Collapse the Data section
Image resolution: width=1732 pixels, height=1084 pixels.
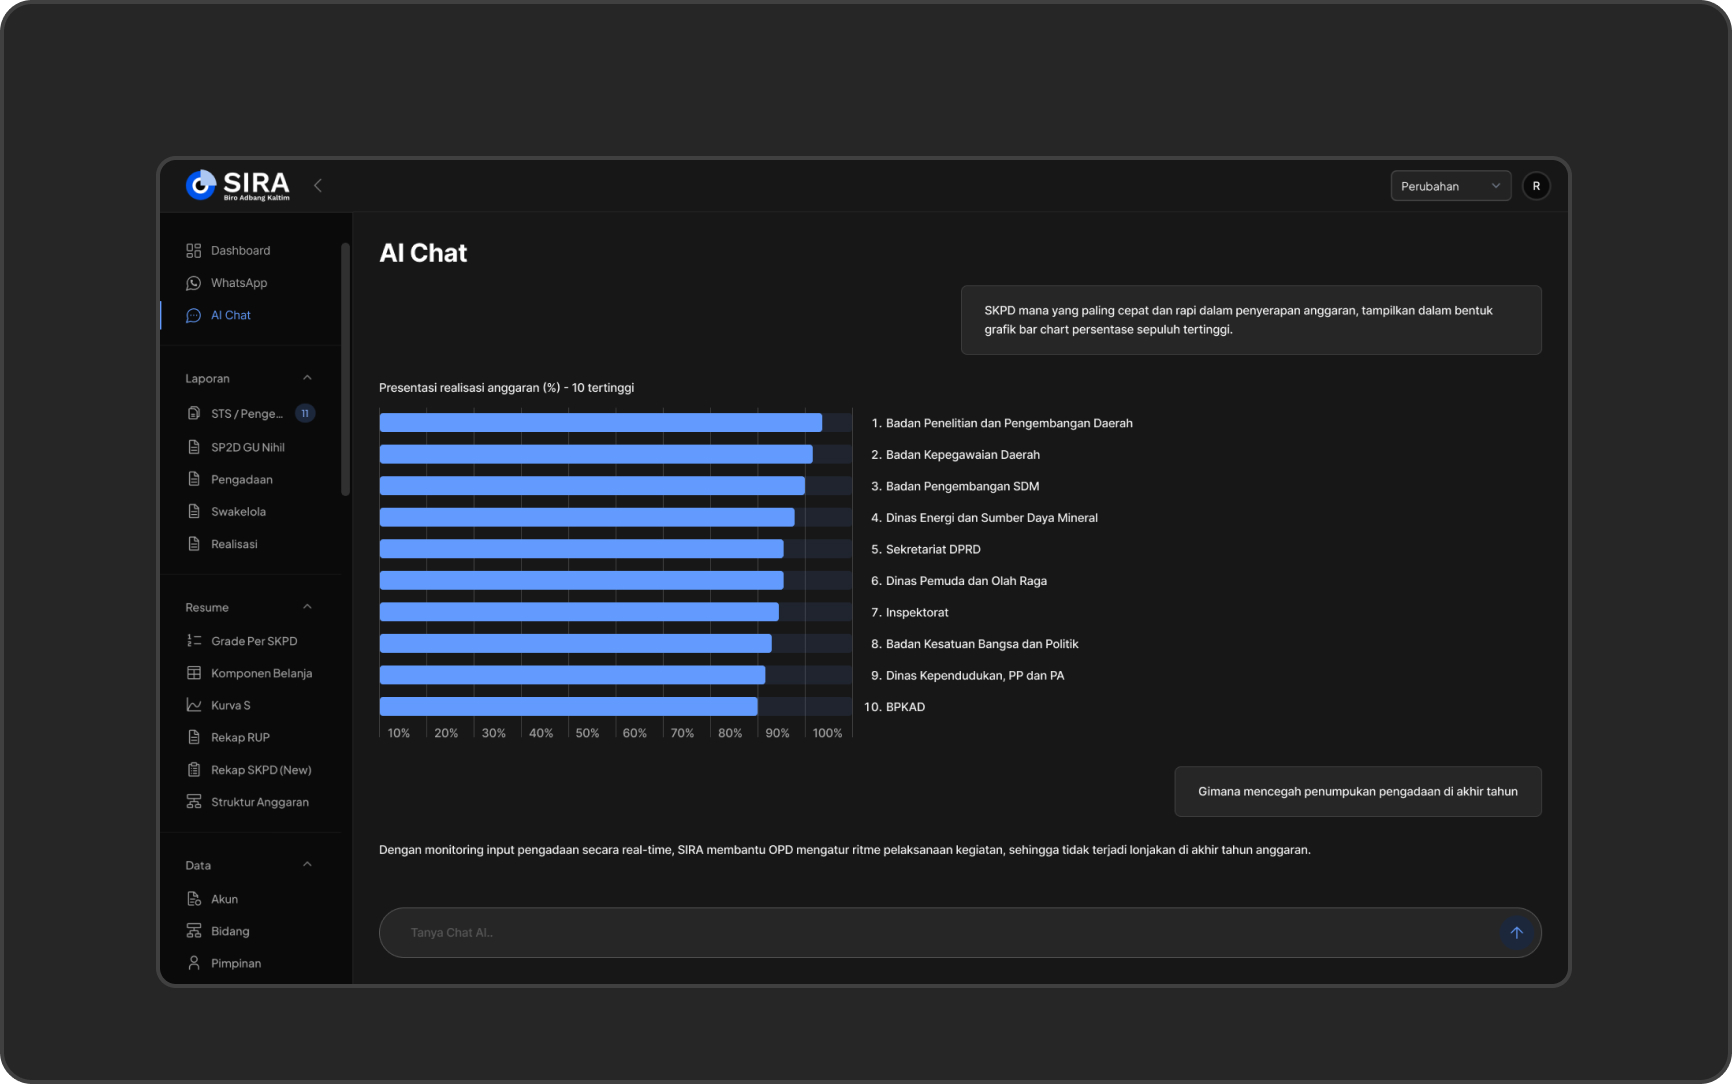(307, 865)
